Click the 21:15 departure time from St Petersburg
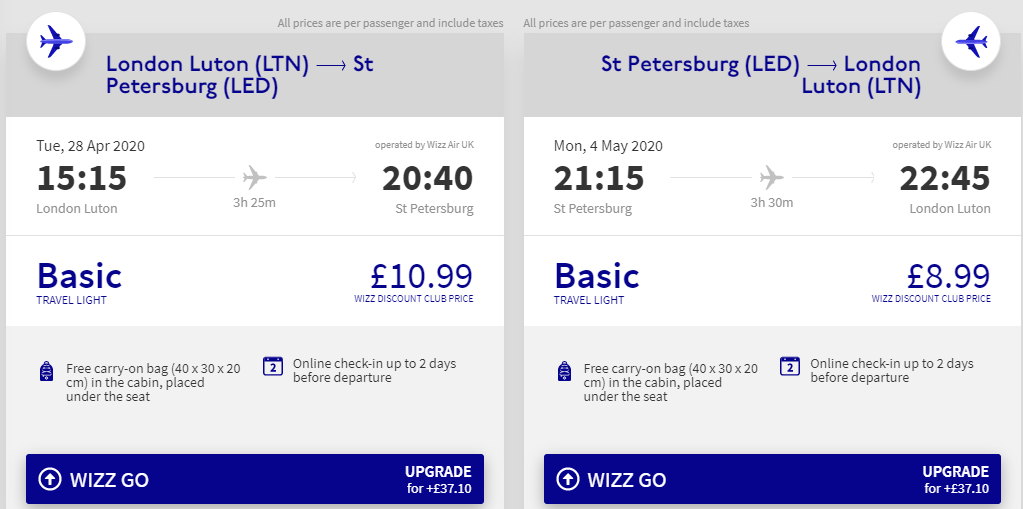 [x=600, y=179]
